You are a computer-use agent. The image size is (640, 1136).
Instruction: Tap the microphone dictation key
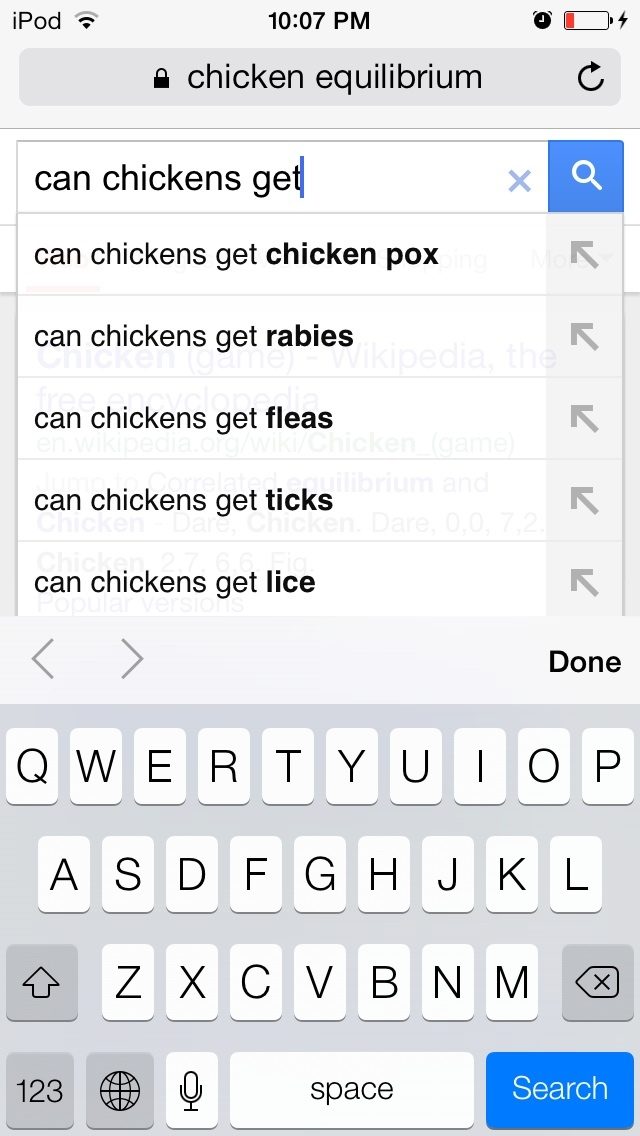pyautogui.click(x=191, y=1090)
